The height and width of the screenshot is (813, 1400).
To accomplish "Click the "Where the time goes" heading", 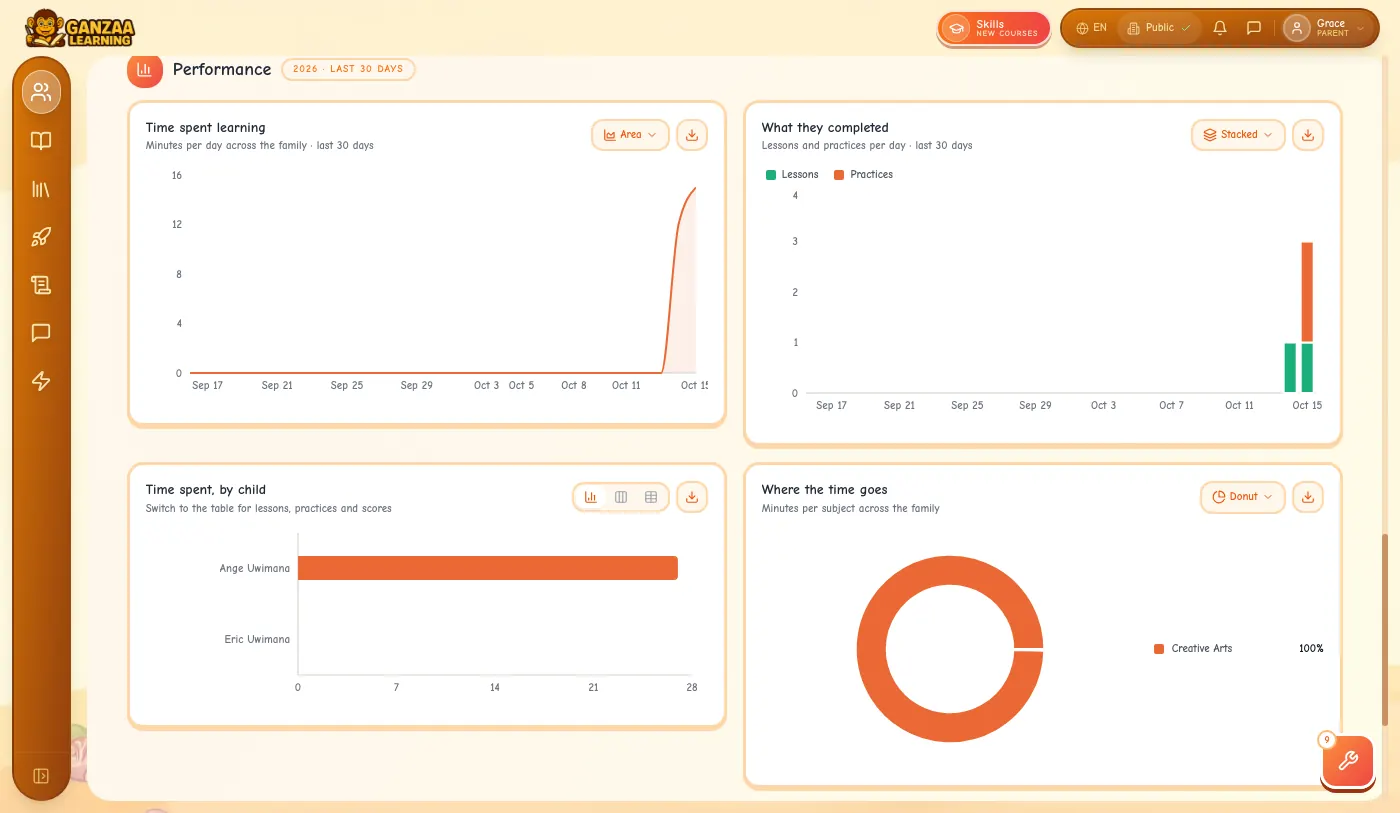I will (x=824, y=490).
